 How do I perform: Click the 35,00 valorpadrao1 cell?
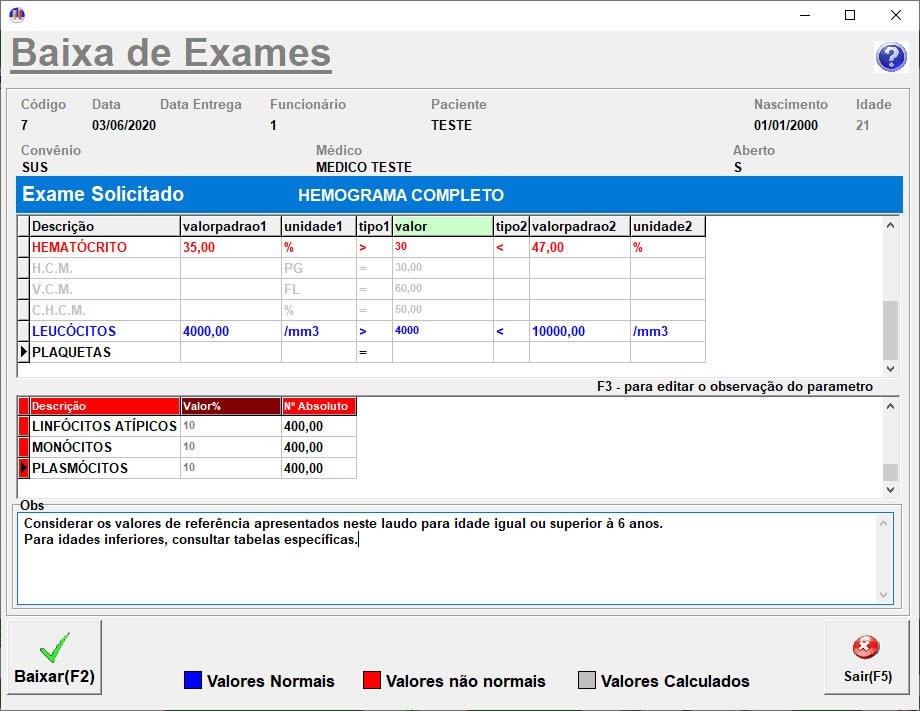click(231, 247)
